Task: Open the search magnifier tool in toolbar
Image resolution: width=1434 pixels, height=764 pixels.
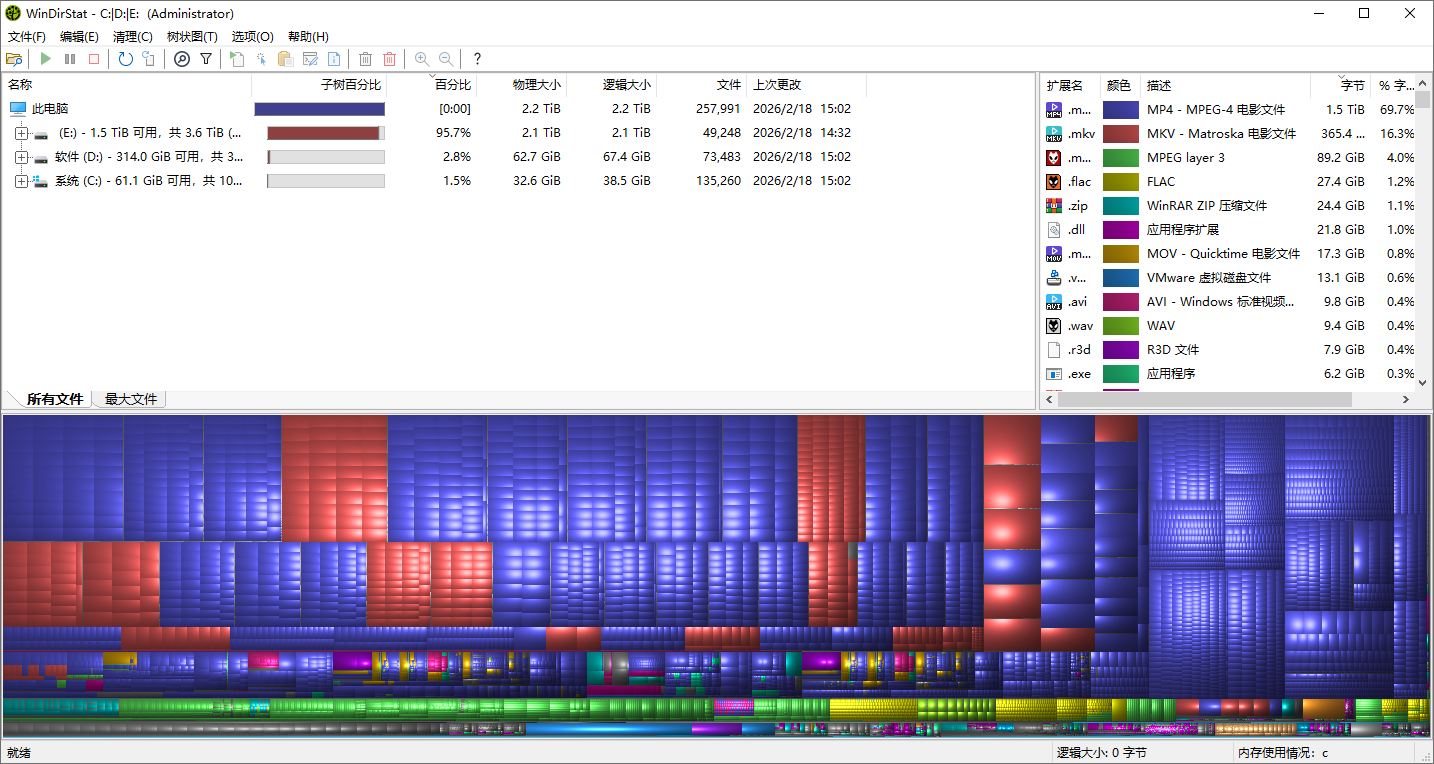Action: [181, 59]
